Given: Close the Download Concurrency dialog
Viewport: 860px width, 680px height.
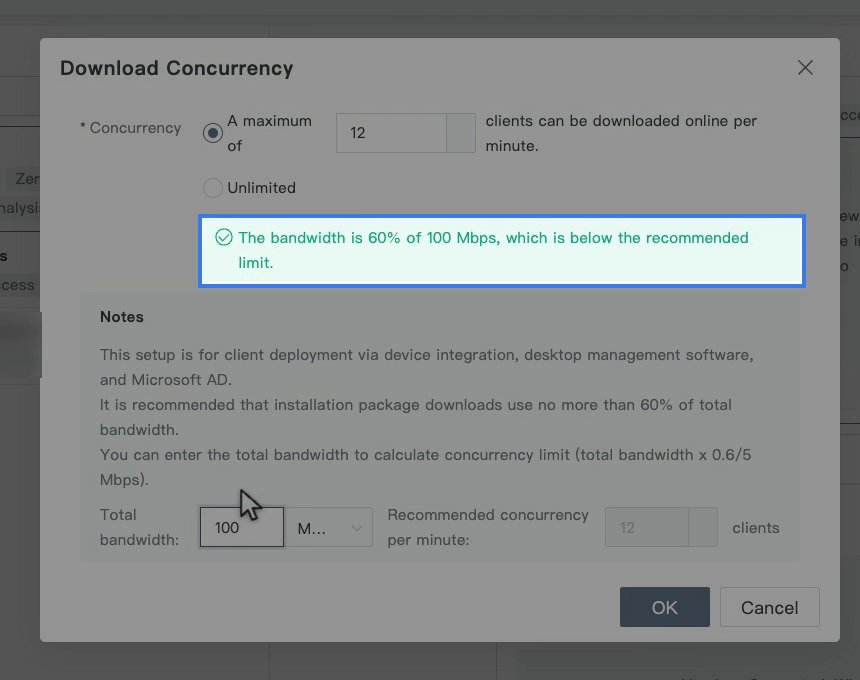Looking at the screenshot, I should tap(805, 67).
